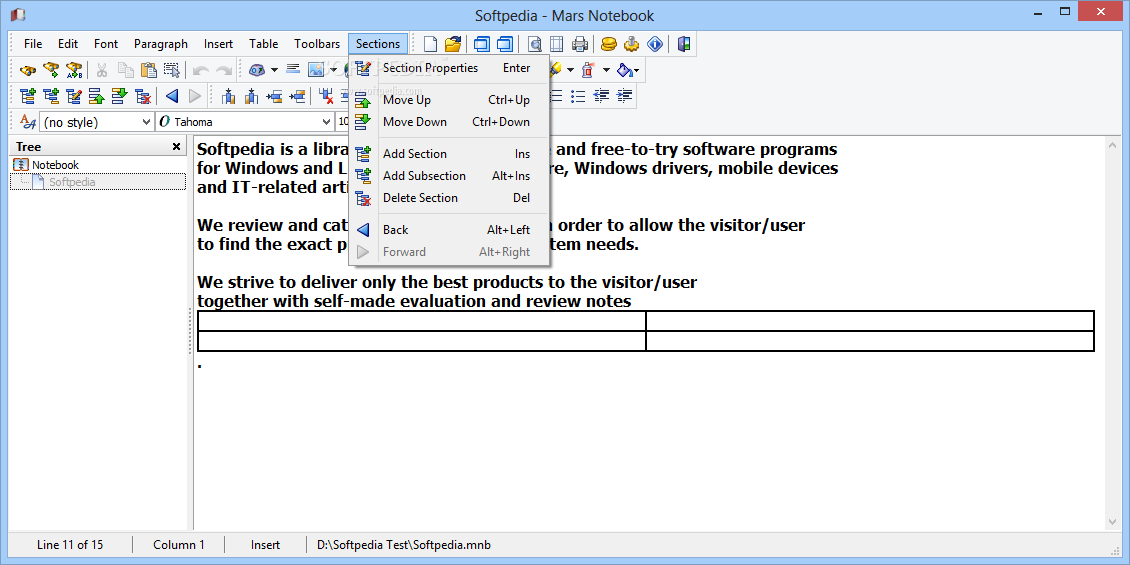Image resolution: width=1130 pixels, height=565 pixels.
Task: Click the Select All toolbar icon
Action: coord(172,70)
